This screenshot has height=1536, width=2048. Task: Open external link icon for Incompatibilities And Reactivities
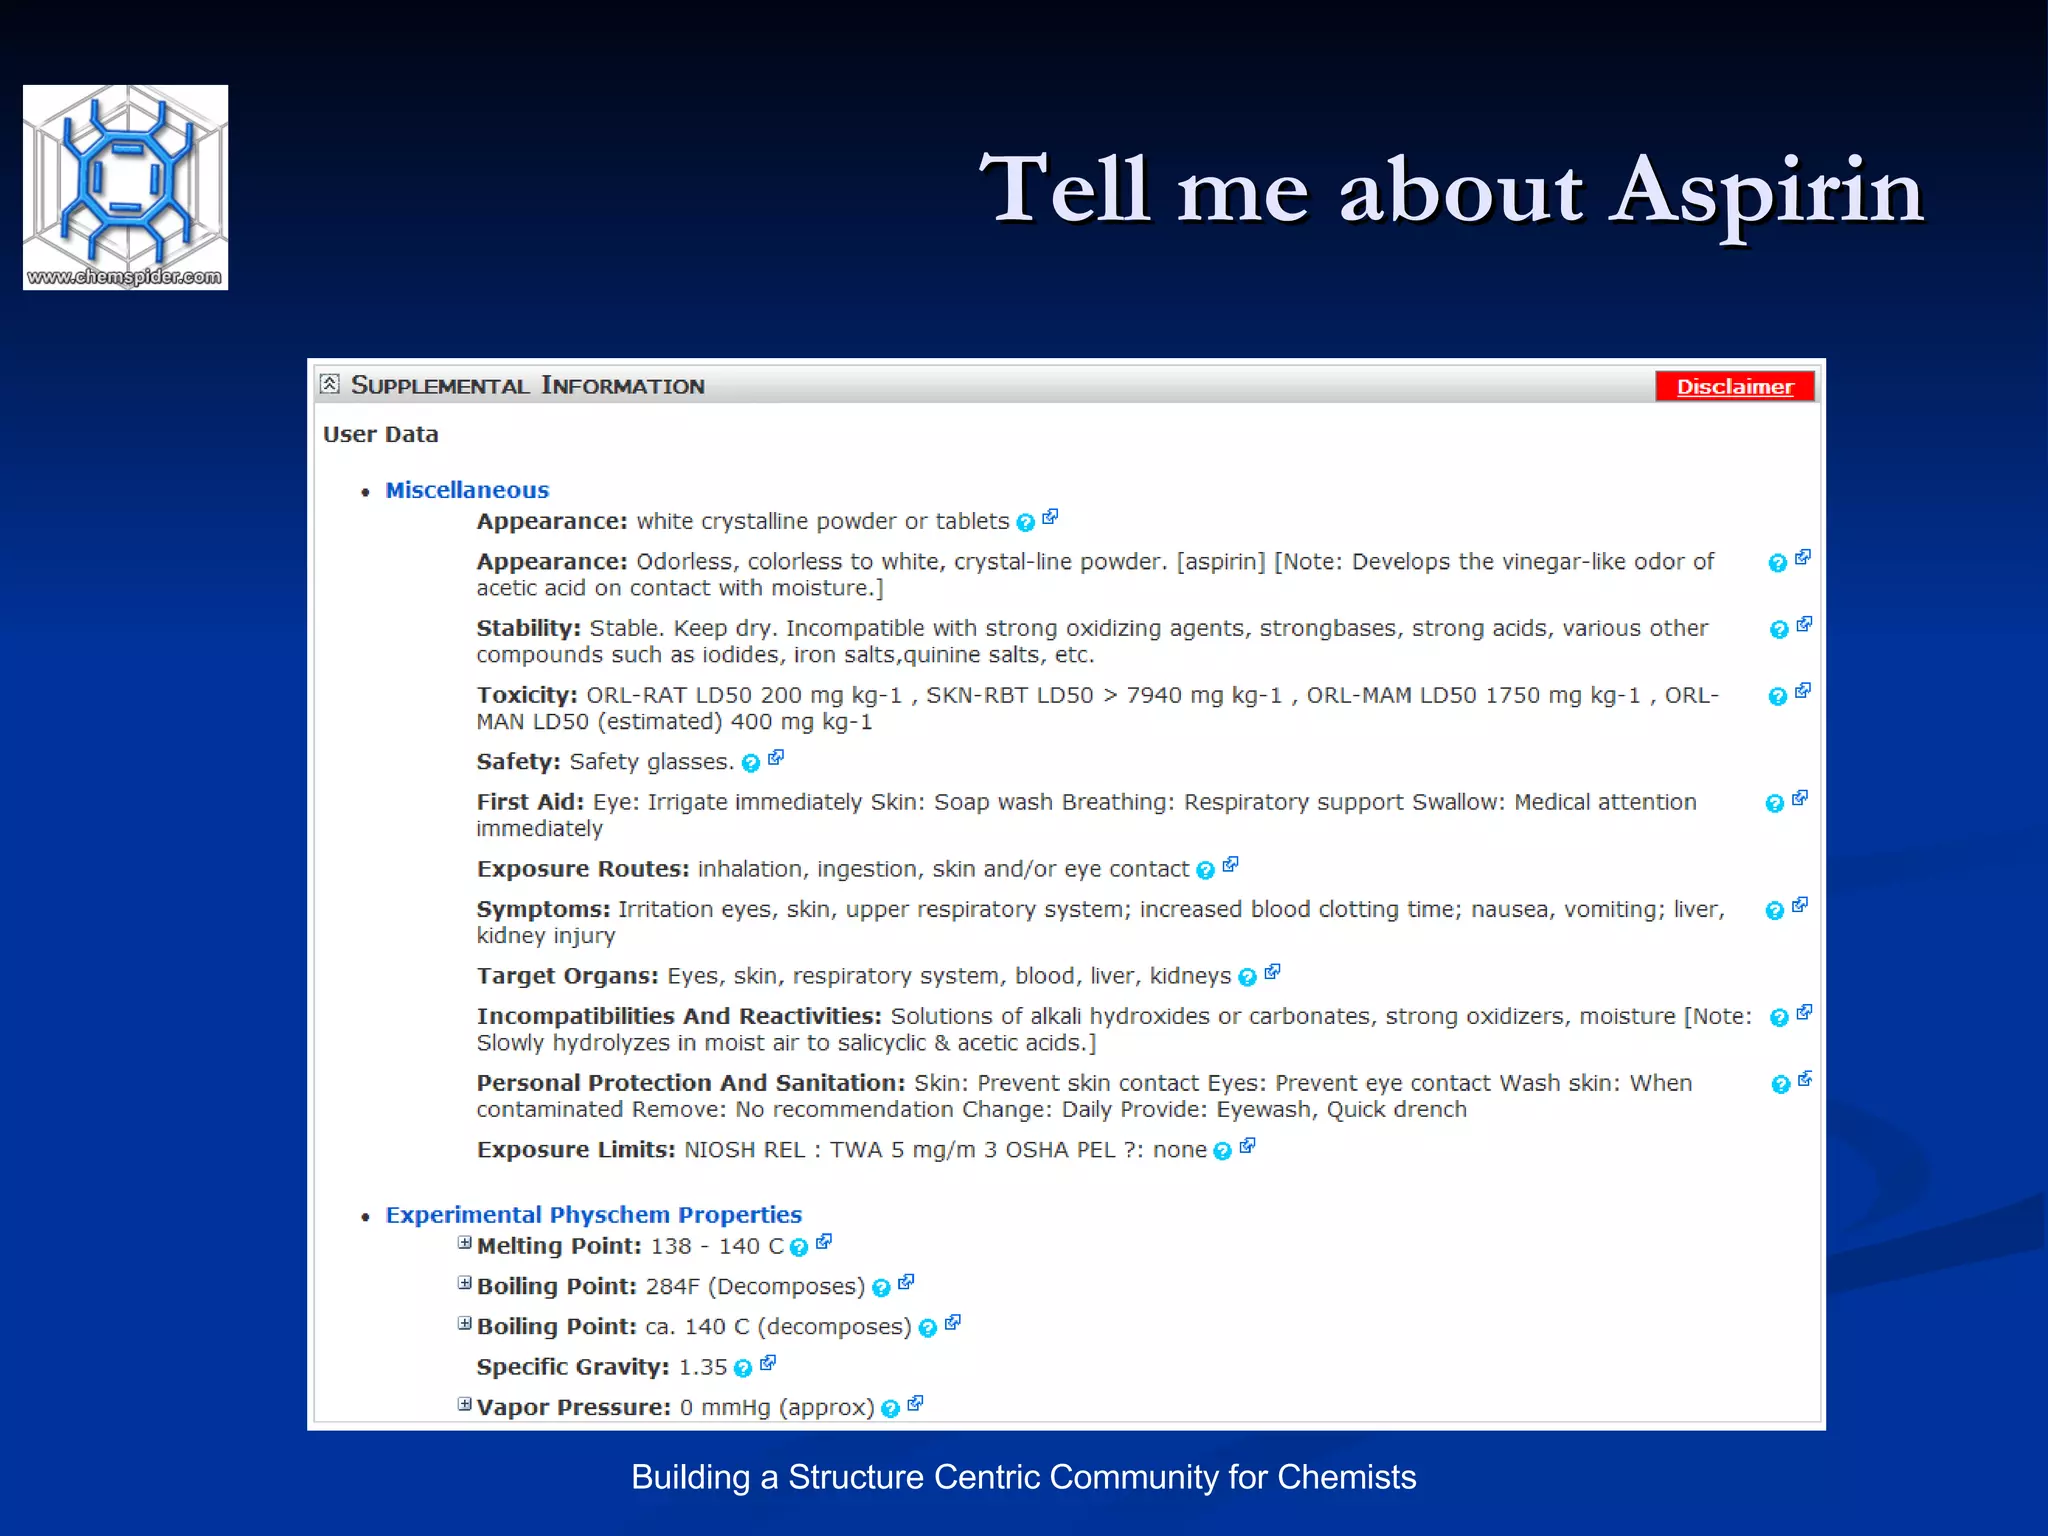[1804, 1012]
